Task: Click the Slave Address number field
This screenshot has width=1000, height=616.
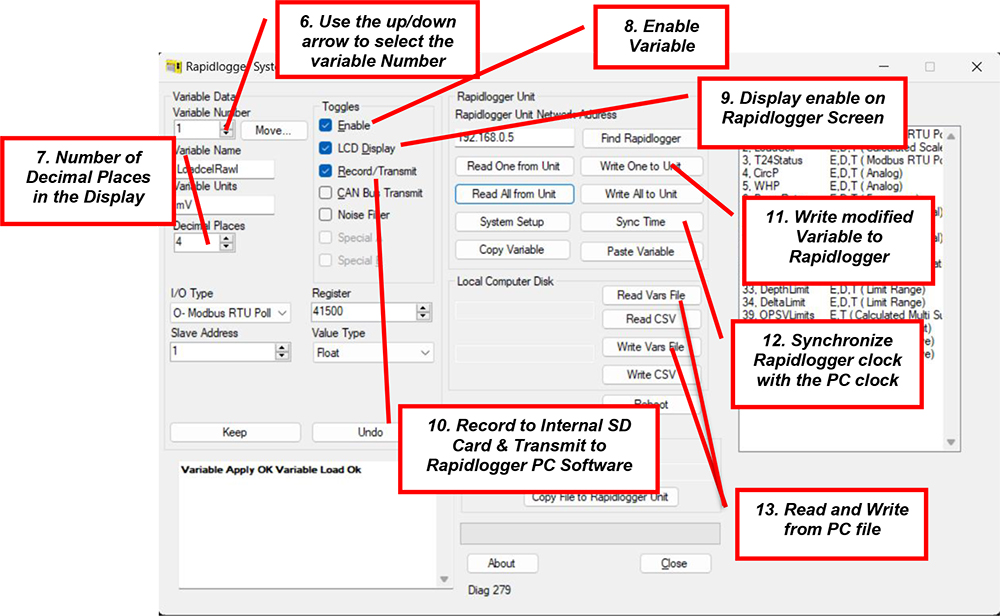Action: point(223,351)
